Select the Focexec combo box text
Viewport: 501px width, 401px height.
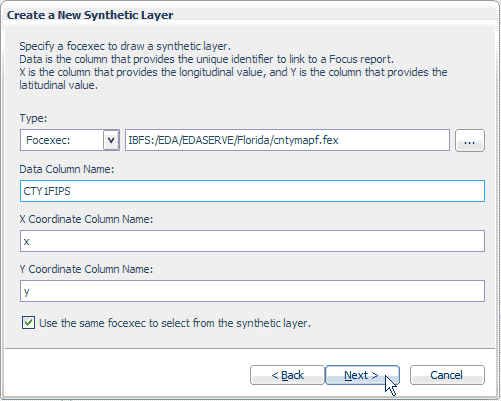click(x=48, y=140)
